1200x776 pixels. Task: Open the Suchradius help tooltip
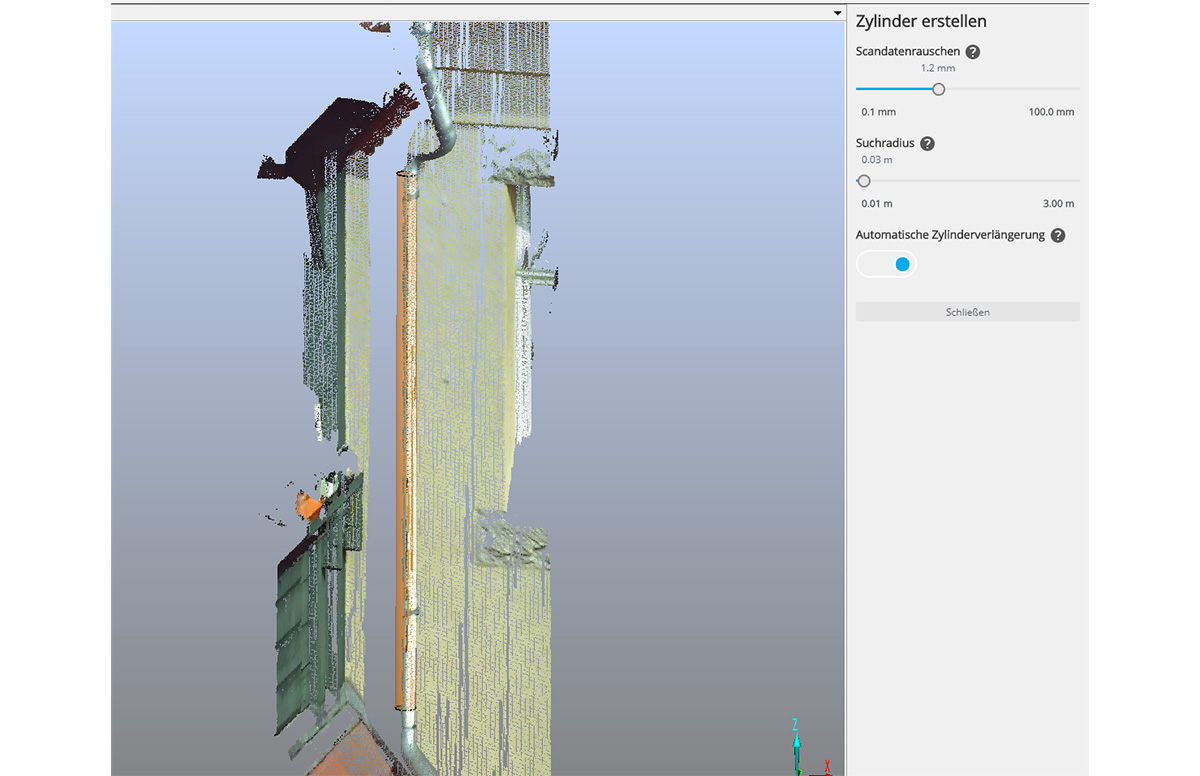click(x=927, y=143)
